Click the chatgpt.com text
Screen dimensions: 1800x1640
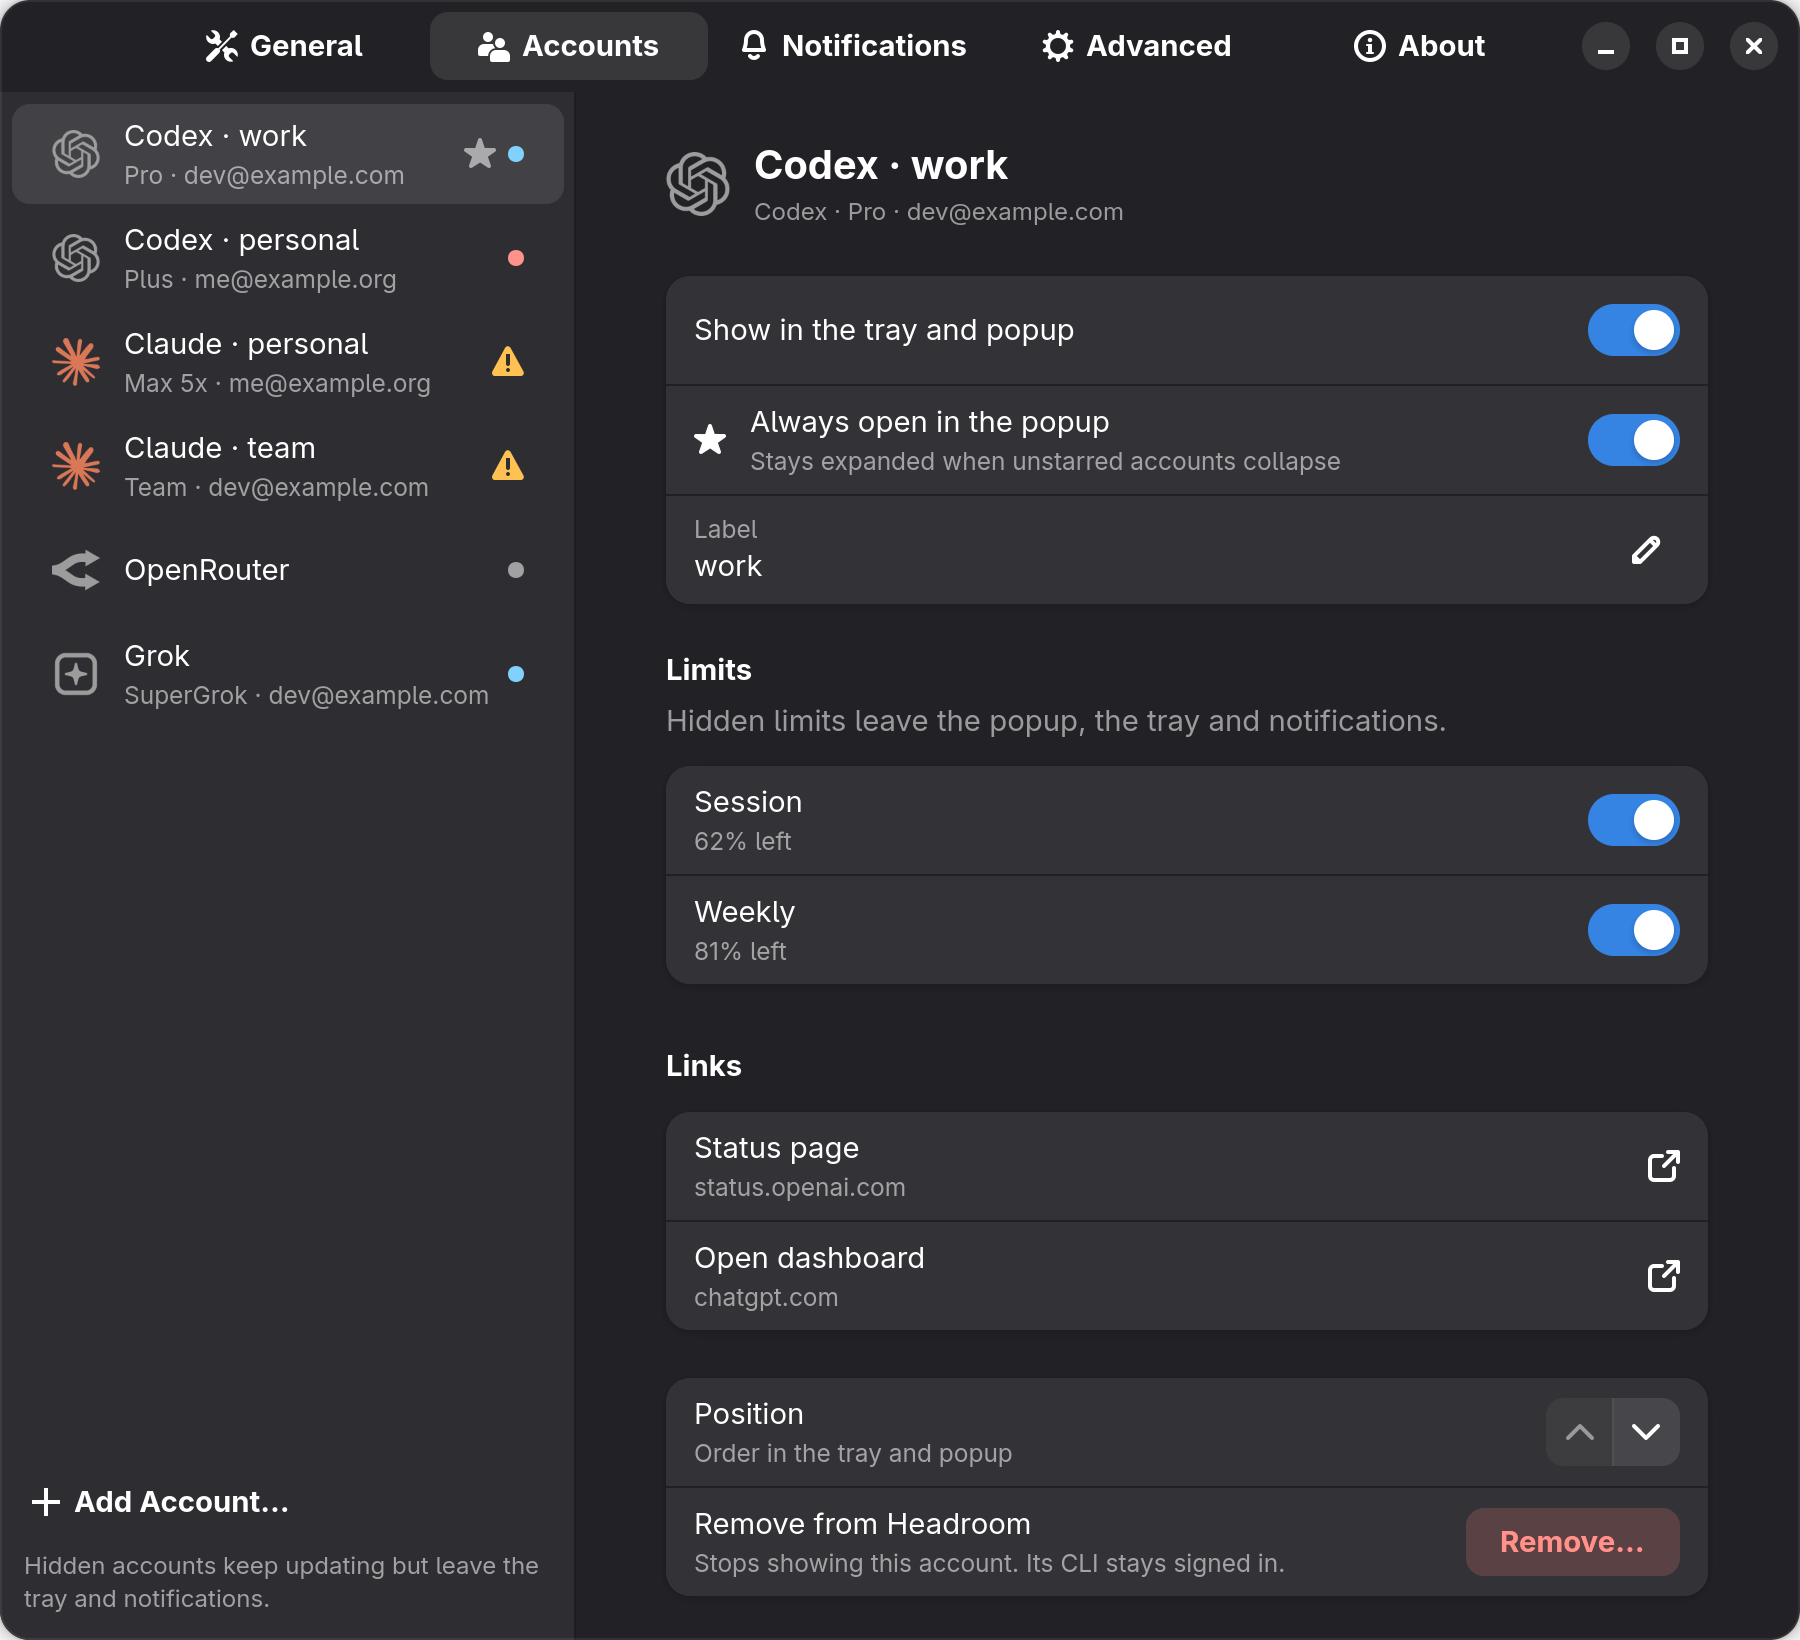[x=766, y=1298]
